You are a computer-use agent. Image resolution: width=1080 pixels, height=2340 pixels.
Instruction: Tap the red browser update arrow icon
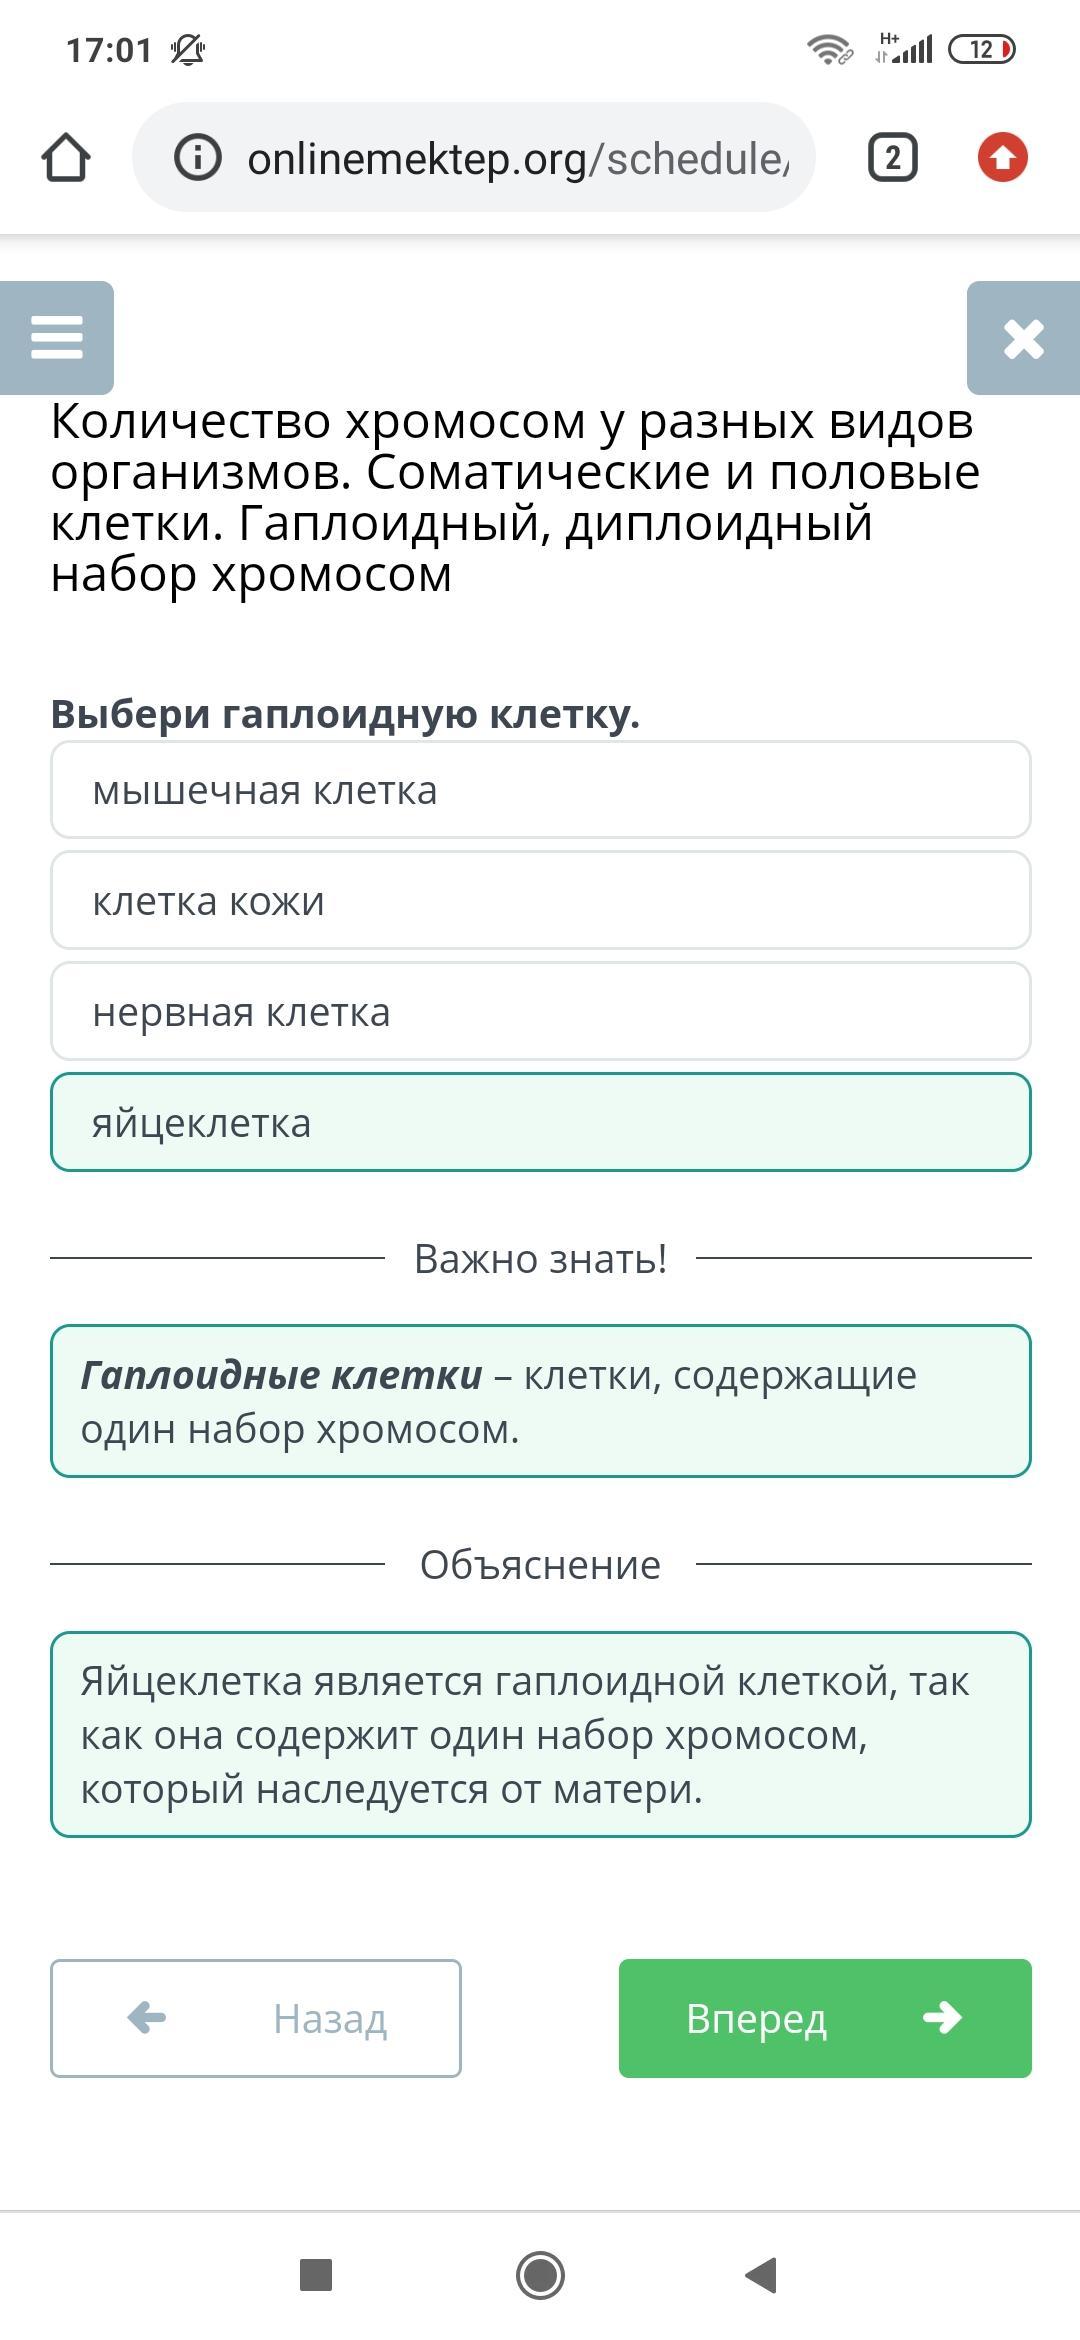[1002, 158]
